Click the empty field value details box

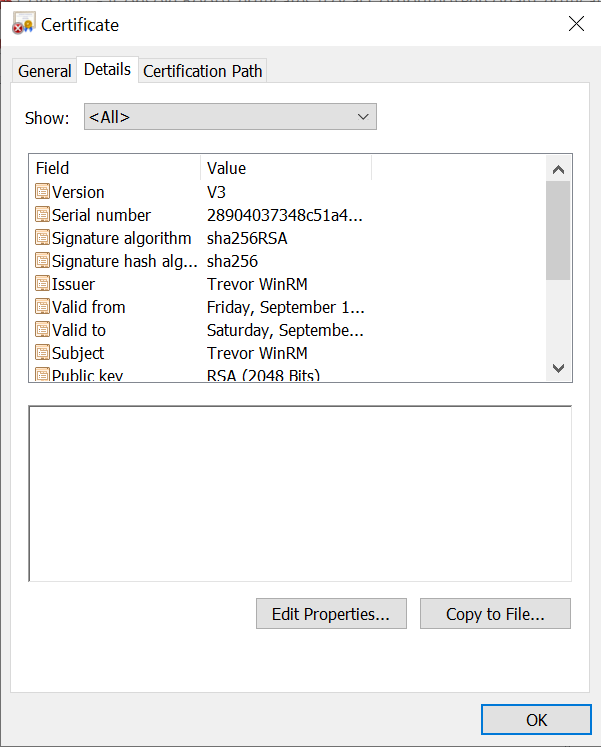(300, 494)
